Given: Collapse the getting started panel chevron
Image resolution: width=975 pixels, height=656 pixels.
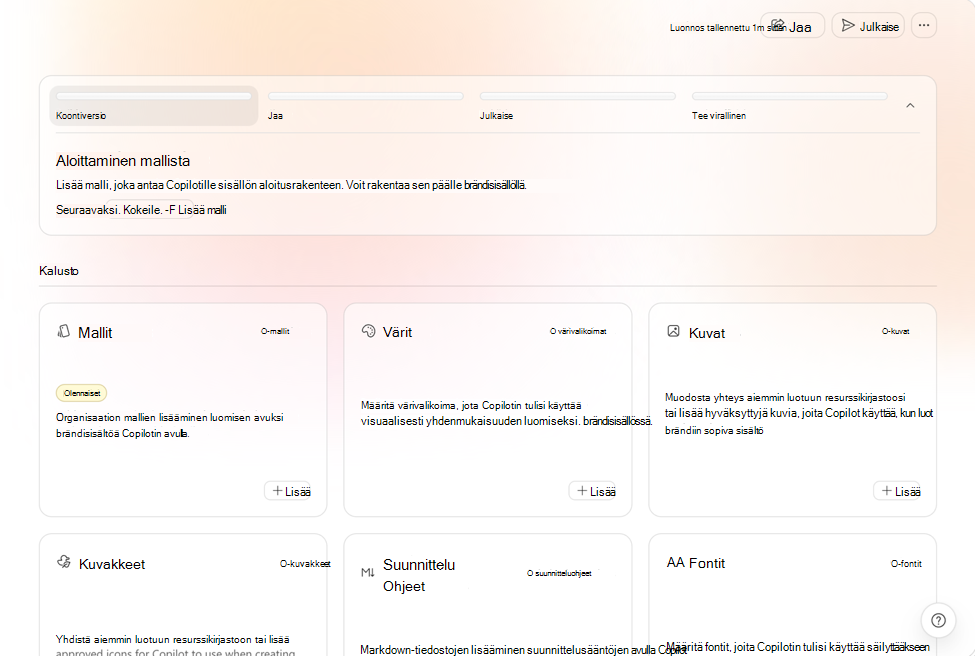Looking at the screenshot, I should (910, 106).
